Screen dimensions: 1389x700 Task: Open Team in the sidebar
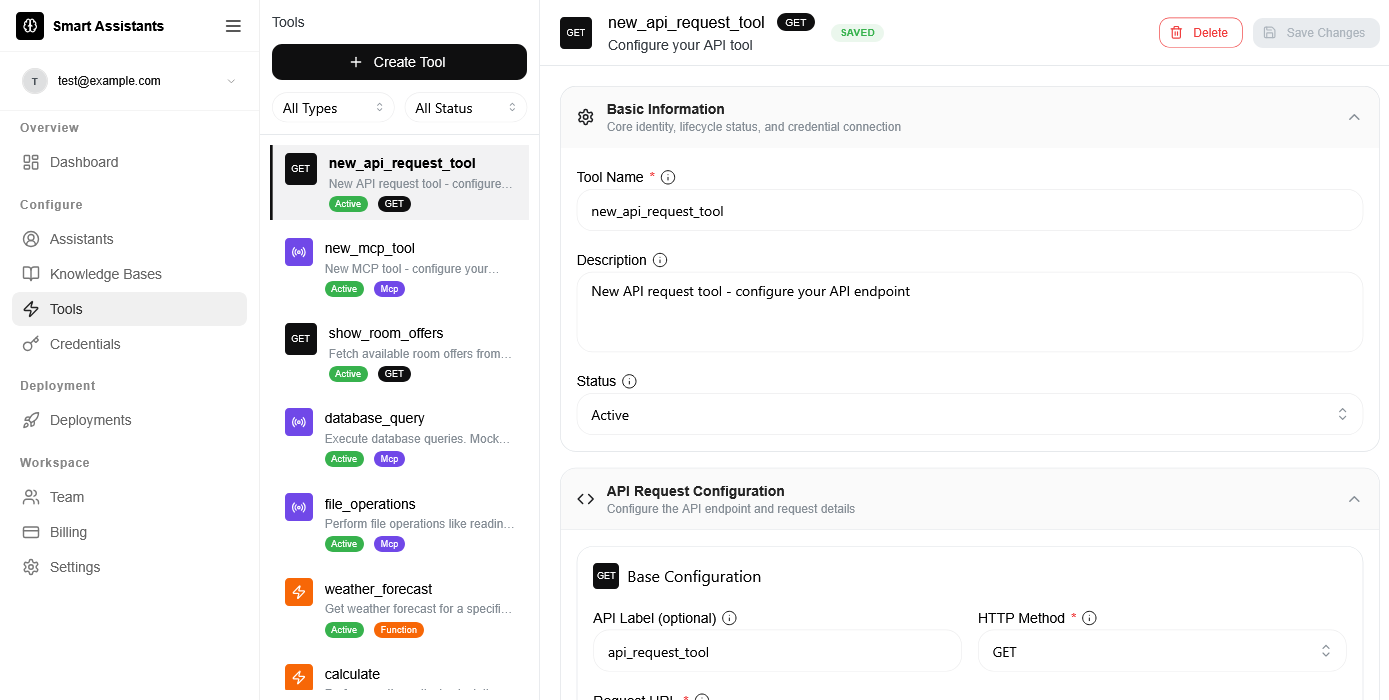pos(129,497)
